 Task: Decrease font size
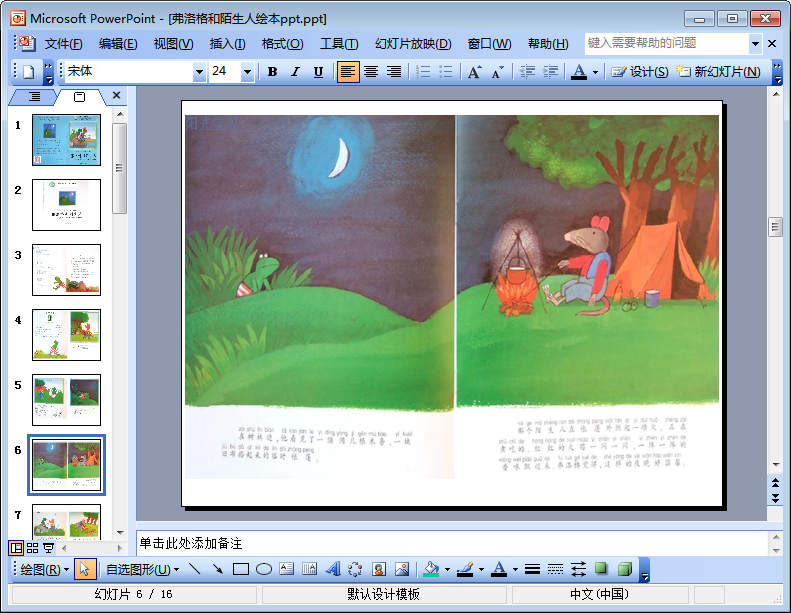coord(497,72)
